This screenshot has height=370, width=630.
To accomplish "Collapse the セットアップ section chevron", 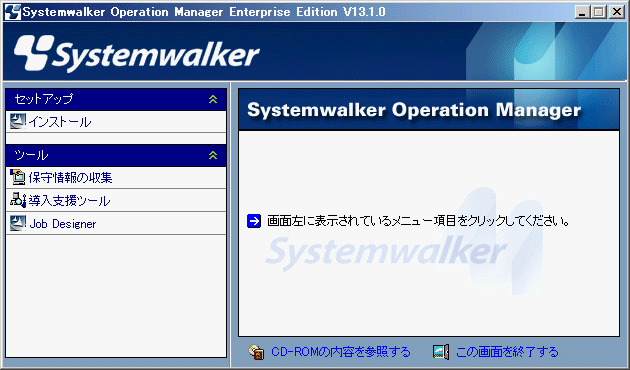I will point(213,99).
